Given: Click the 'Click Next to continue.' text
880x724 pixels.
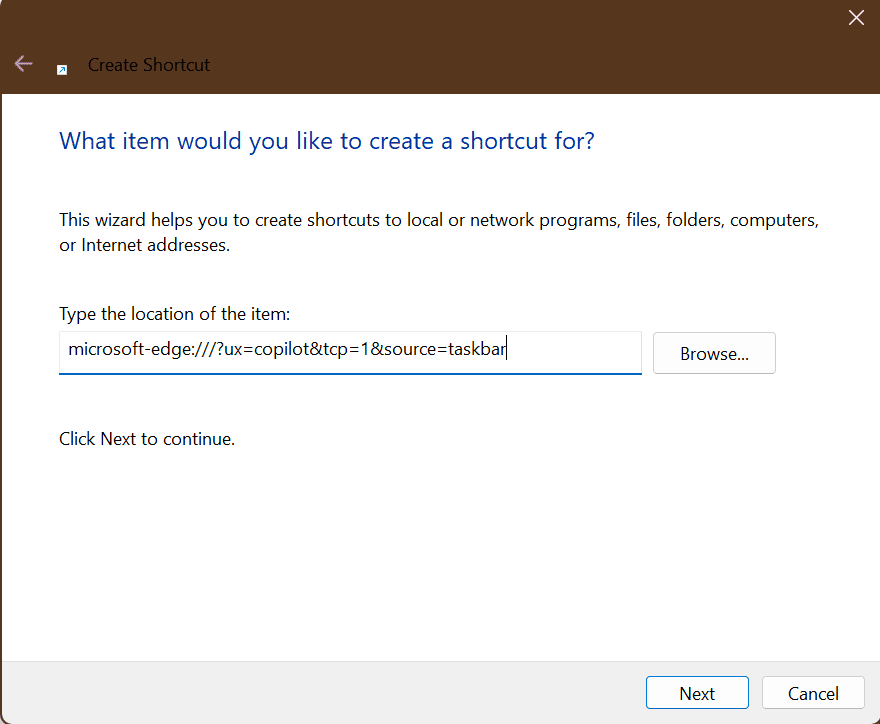Looking at the screenshot, I should [147, 439].
